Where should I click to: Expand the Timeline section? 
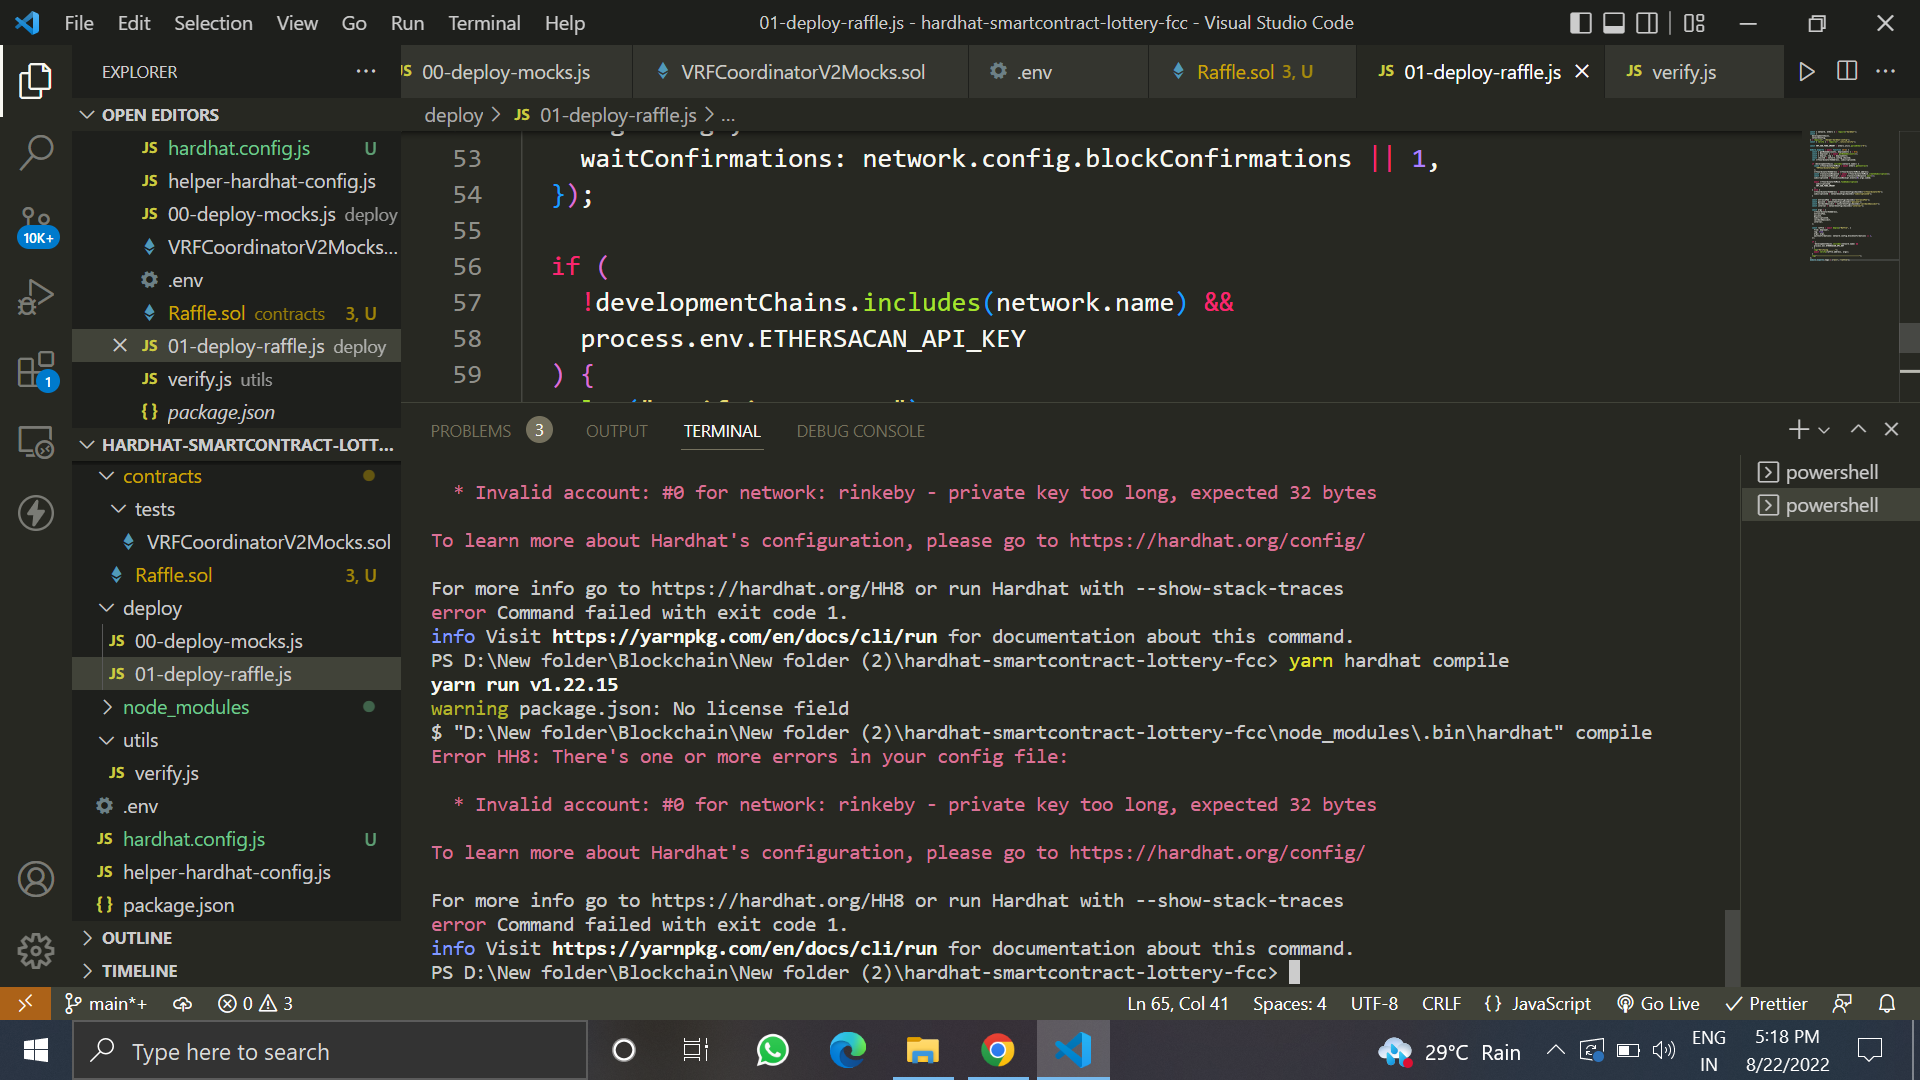[236, 971]
